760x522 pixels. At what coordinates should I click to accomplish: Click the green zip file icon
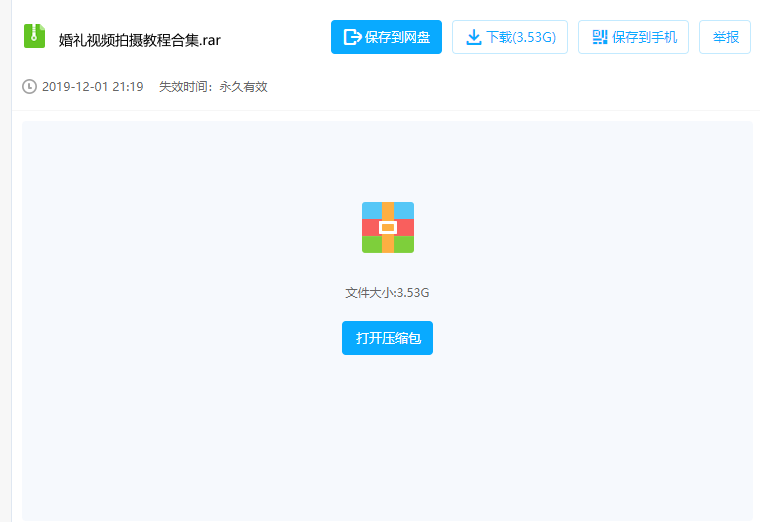[x=34, y=36]
